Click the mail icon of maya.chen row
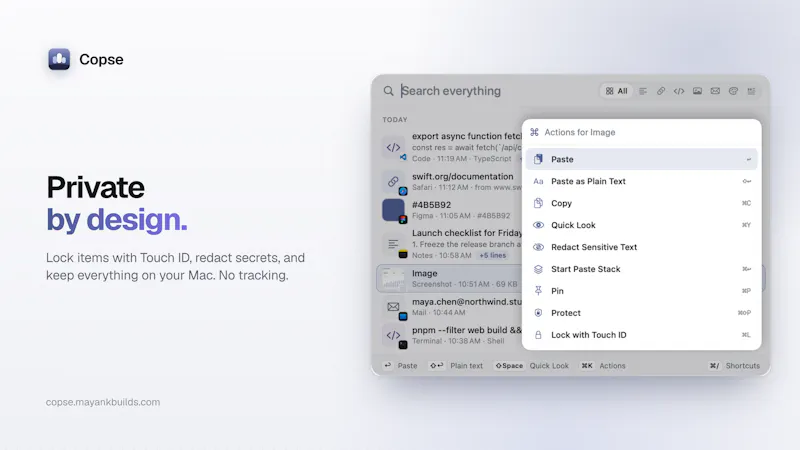800x450 pixels. [393, 307]
